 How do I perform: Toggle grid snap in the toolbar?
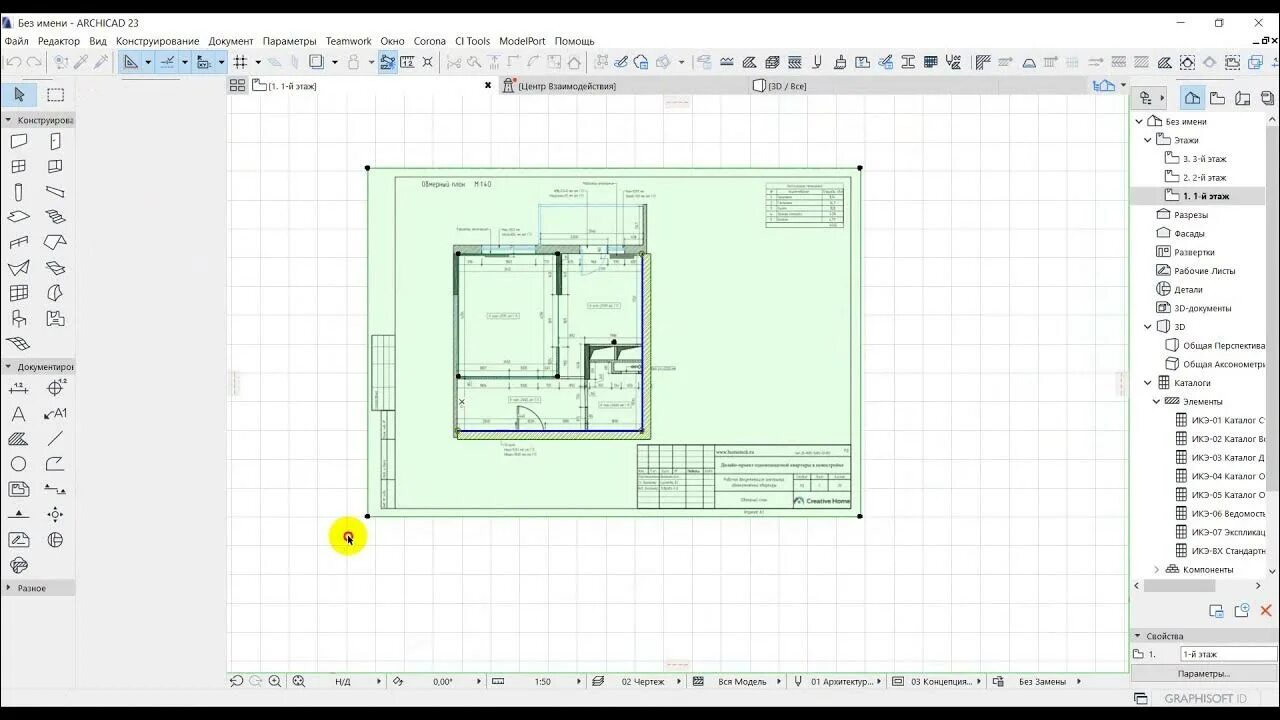pyautogui.click(x=240, y=62)
